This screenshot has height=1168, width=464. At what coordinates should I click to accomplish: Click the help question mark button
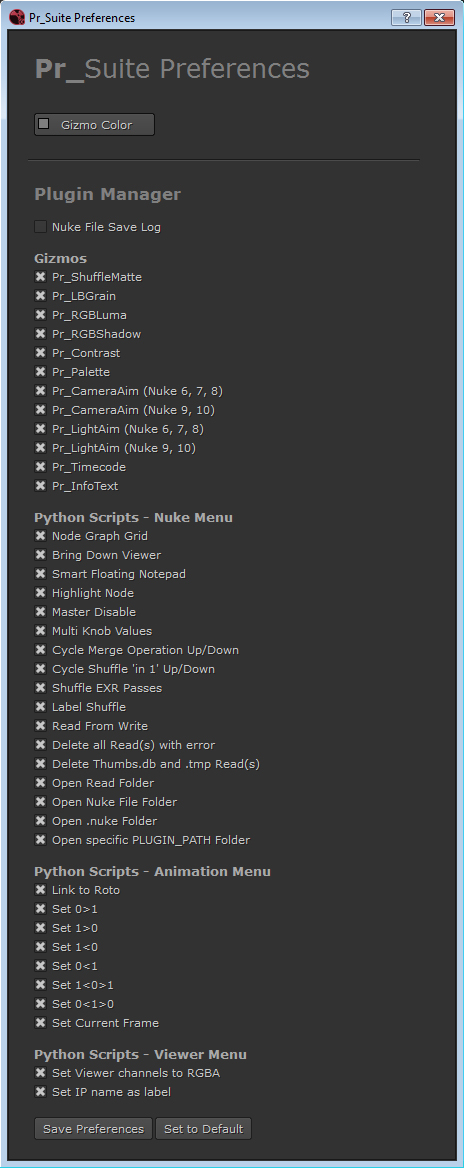click(x=407, y=17)
